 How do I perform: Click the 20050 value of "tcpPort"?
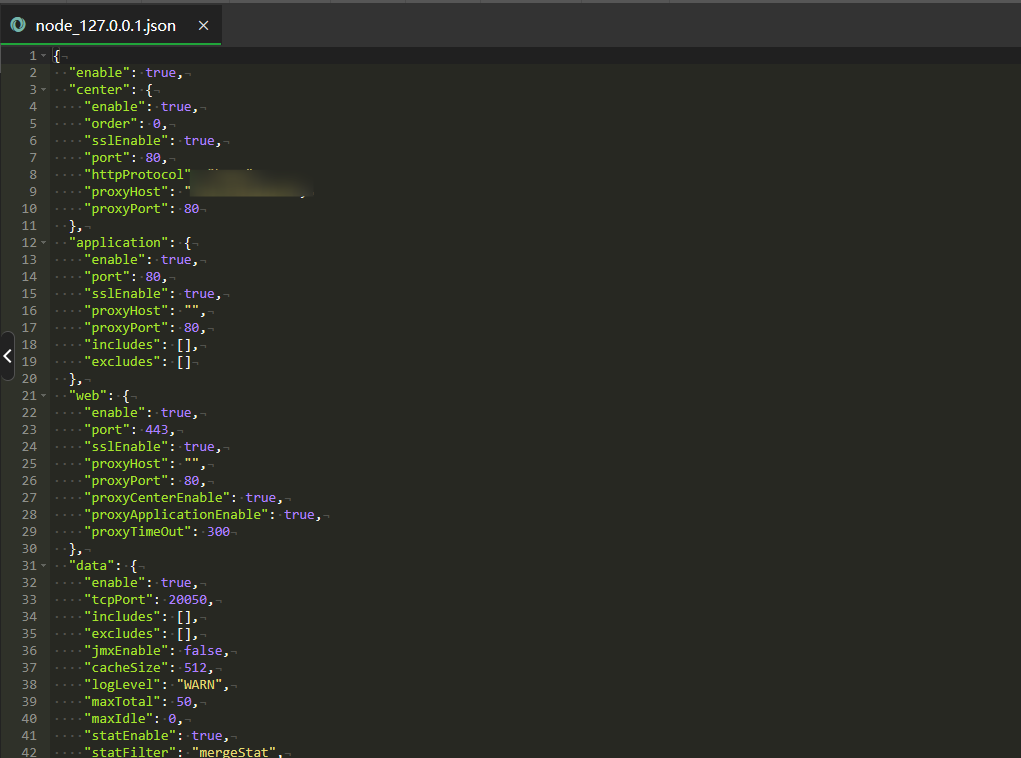187,600
